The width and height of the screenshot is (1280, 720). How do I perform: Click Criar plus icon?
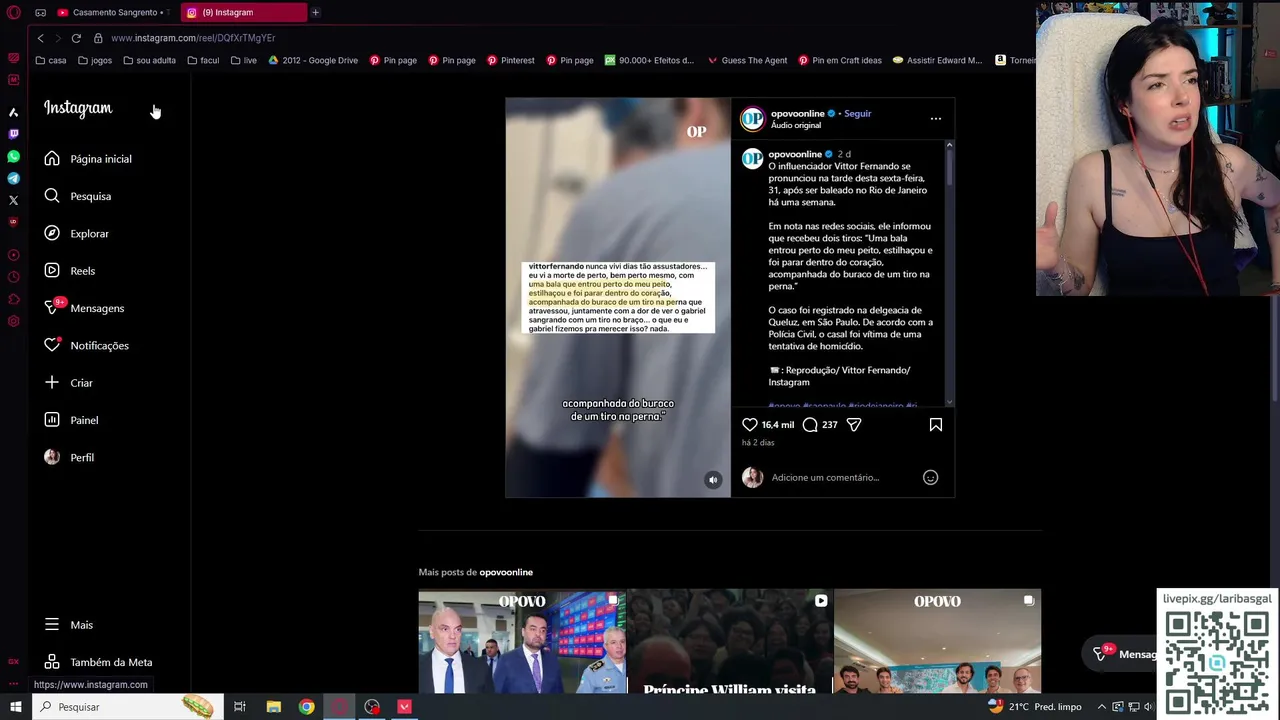(x=52, y=383)
